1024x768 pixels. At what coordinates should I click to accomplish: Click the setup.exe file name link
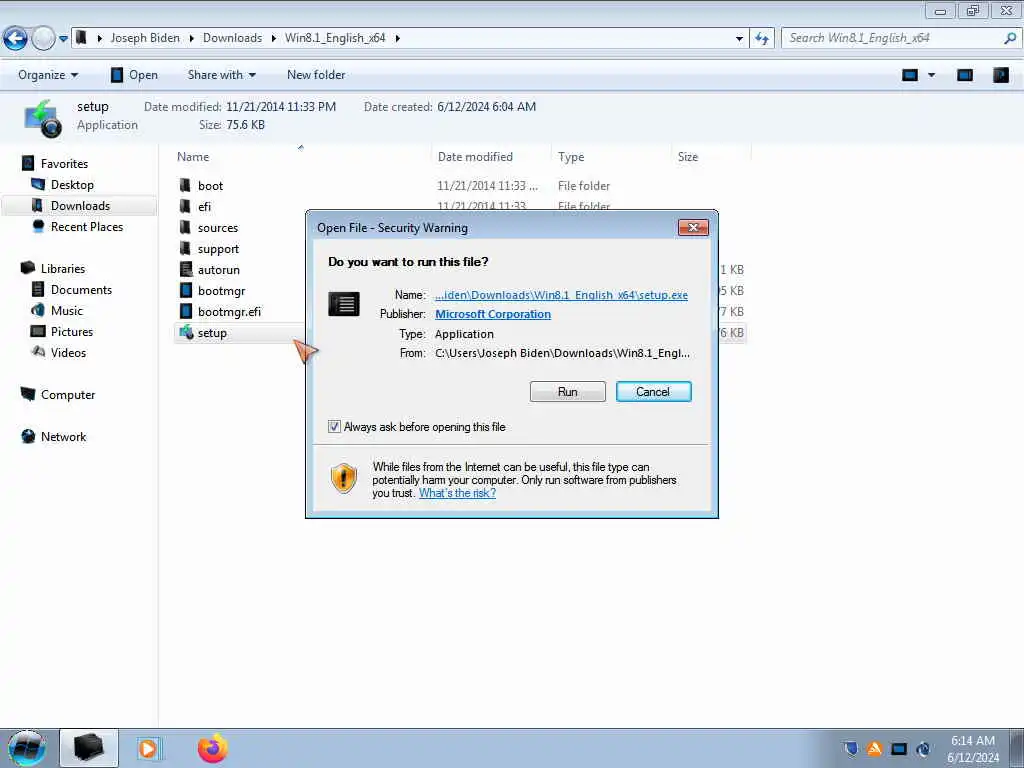pyautogui.click(x=562, y=295)
